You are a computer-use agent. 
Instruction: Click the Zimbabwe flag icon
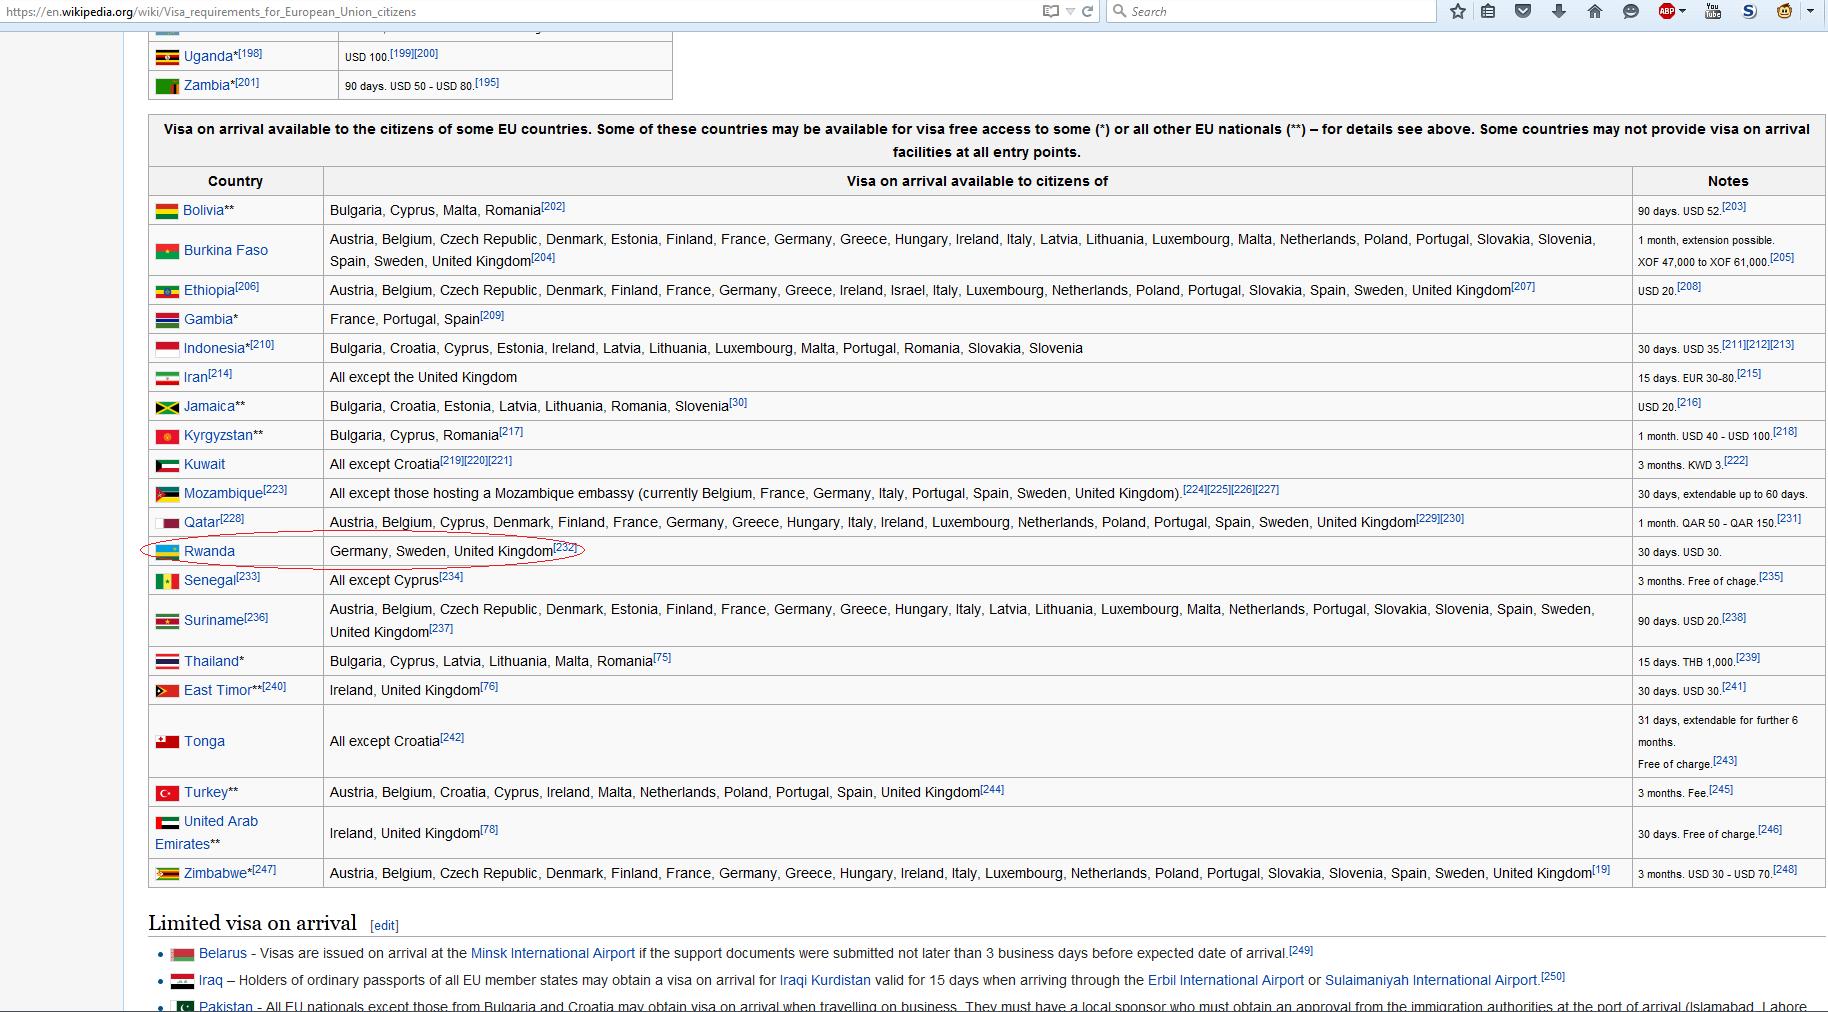click(x=167, y=874)
